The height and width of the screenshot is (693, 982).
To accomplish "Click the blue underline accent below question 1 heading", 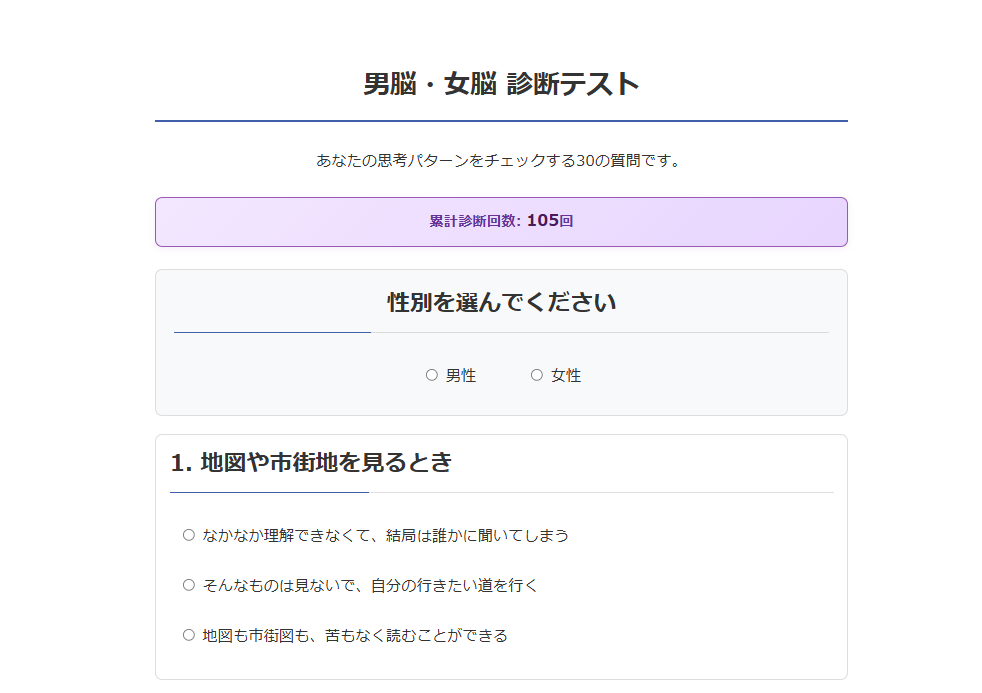I will click(269, 493).
